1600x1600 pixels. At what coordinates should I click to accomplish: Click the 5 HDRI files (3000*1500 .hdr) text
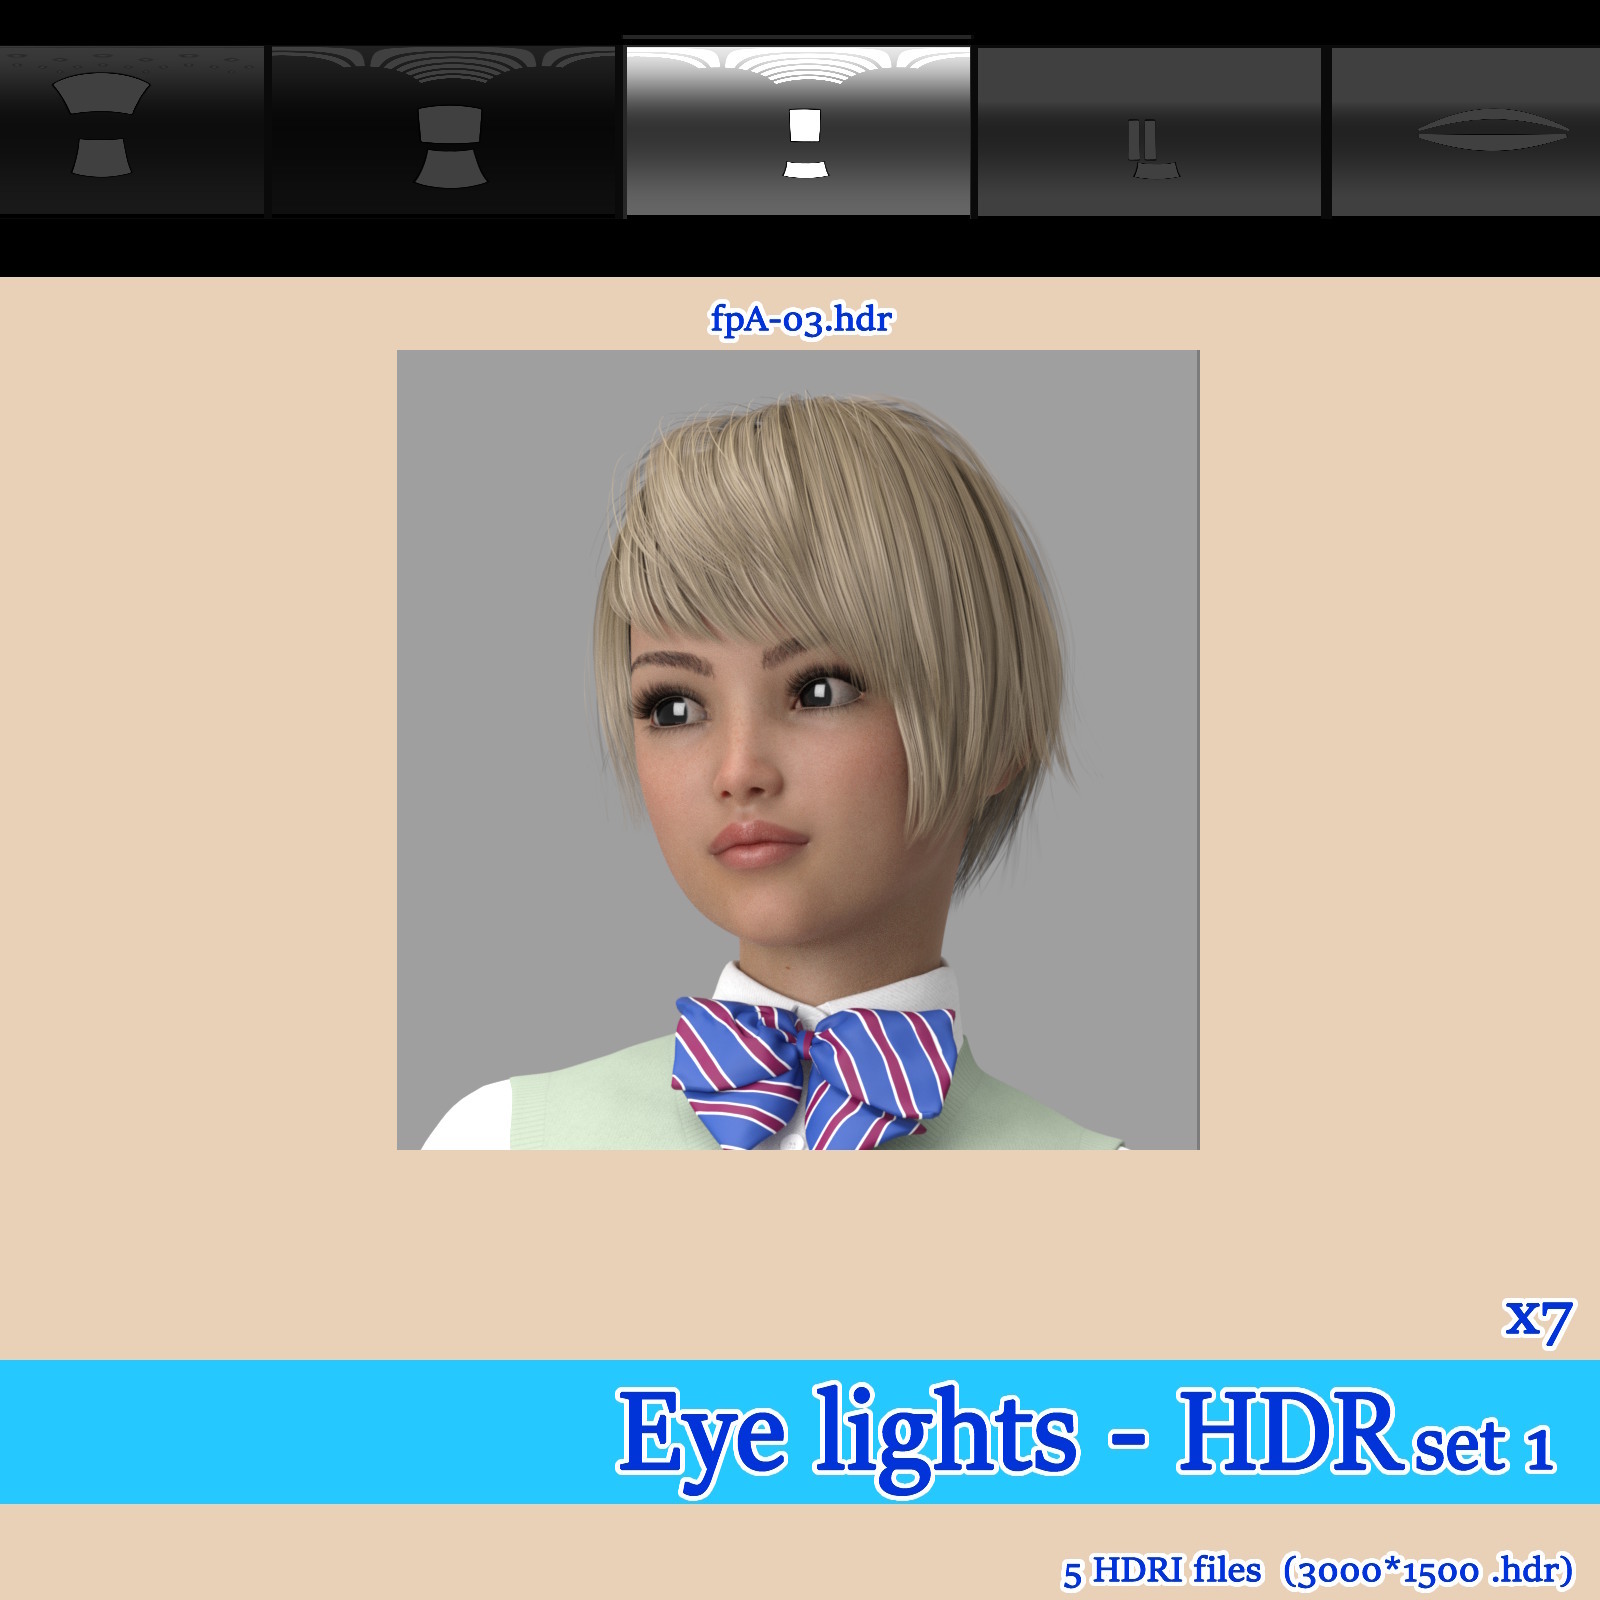(1318, 1570)
